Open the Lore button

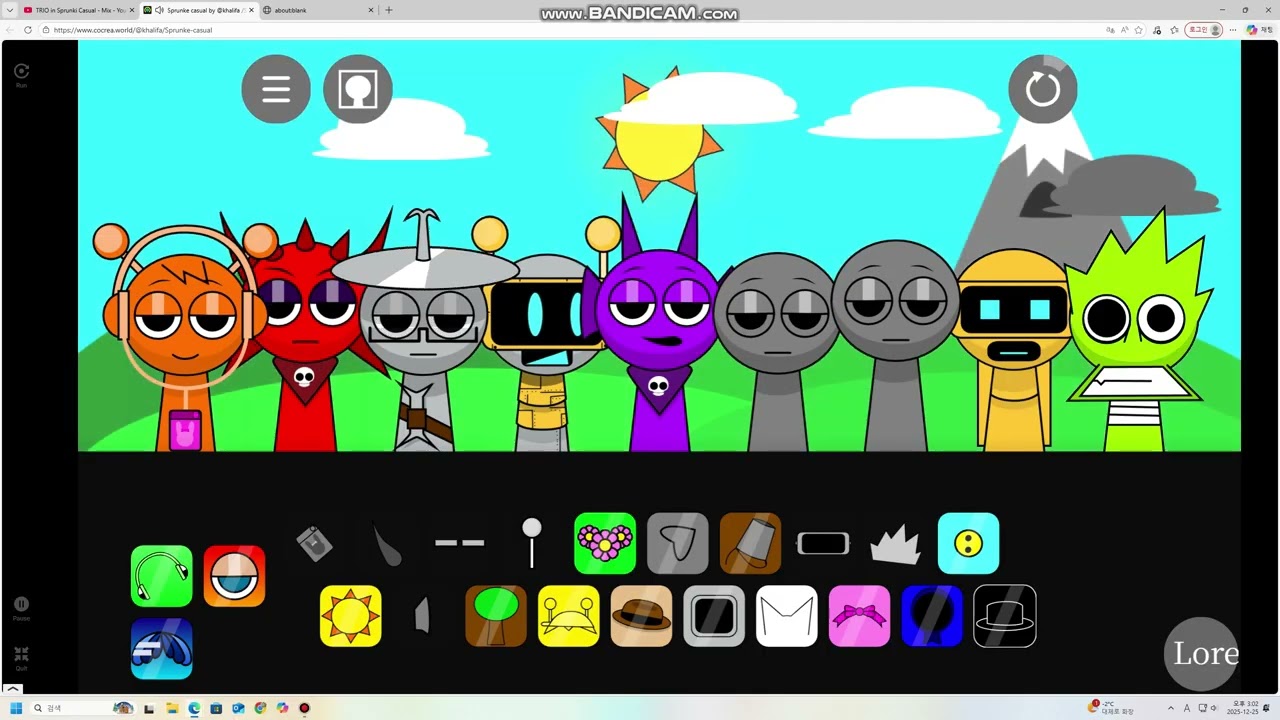1202,654
